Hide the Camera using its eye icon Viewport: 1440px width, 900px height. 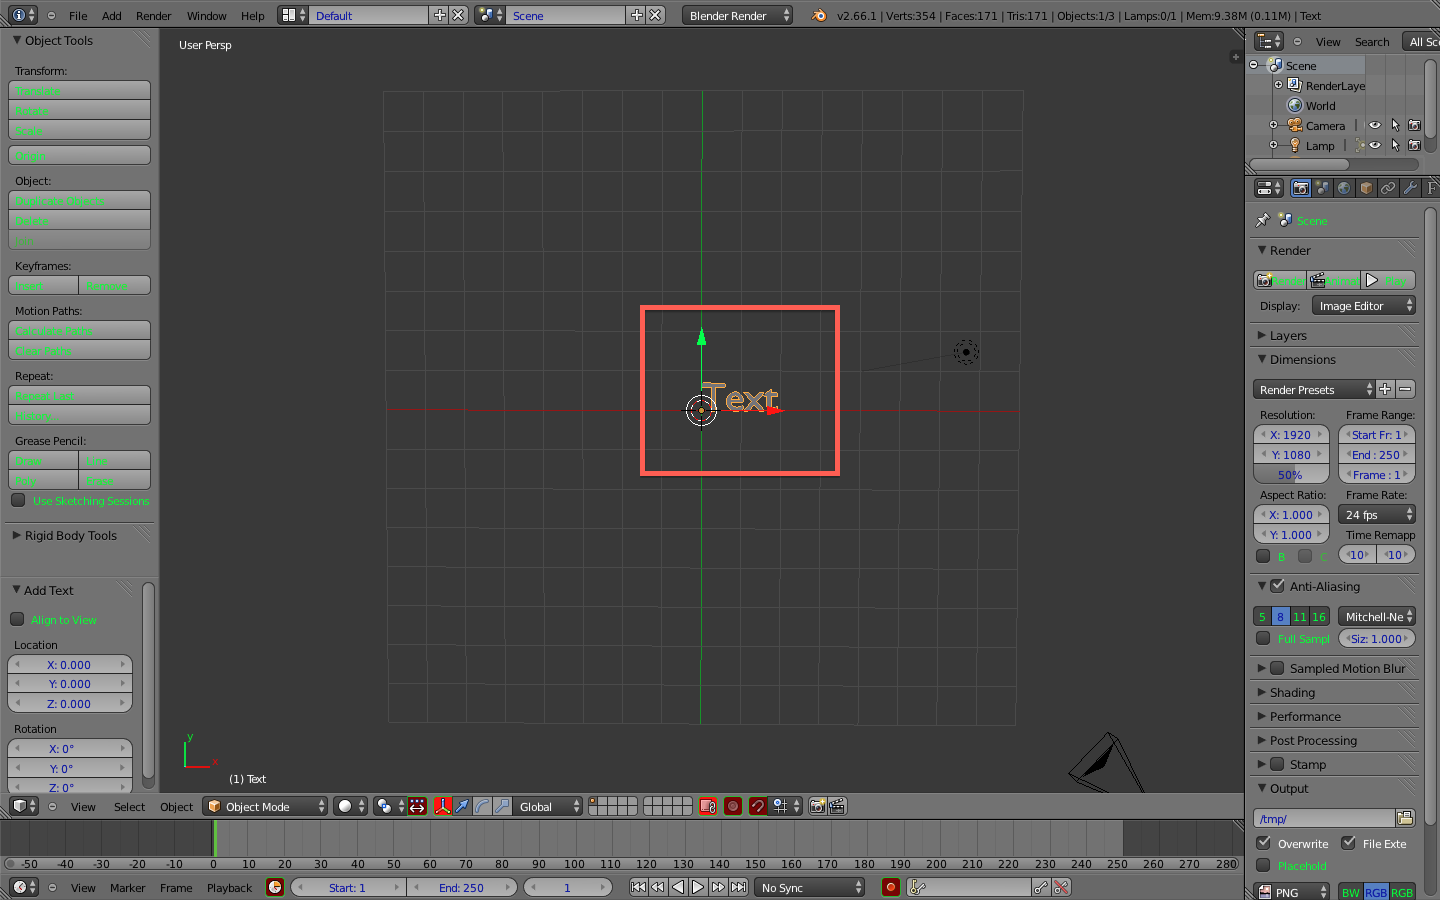coord(1375,125)
